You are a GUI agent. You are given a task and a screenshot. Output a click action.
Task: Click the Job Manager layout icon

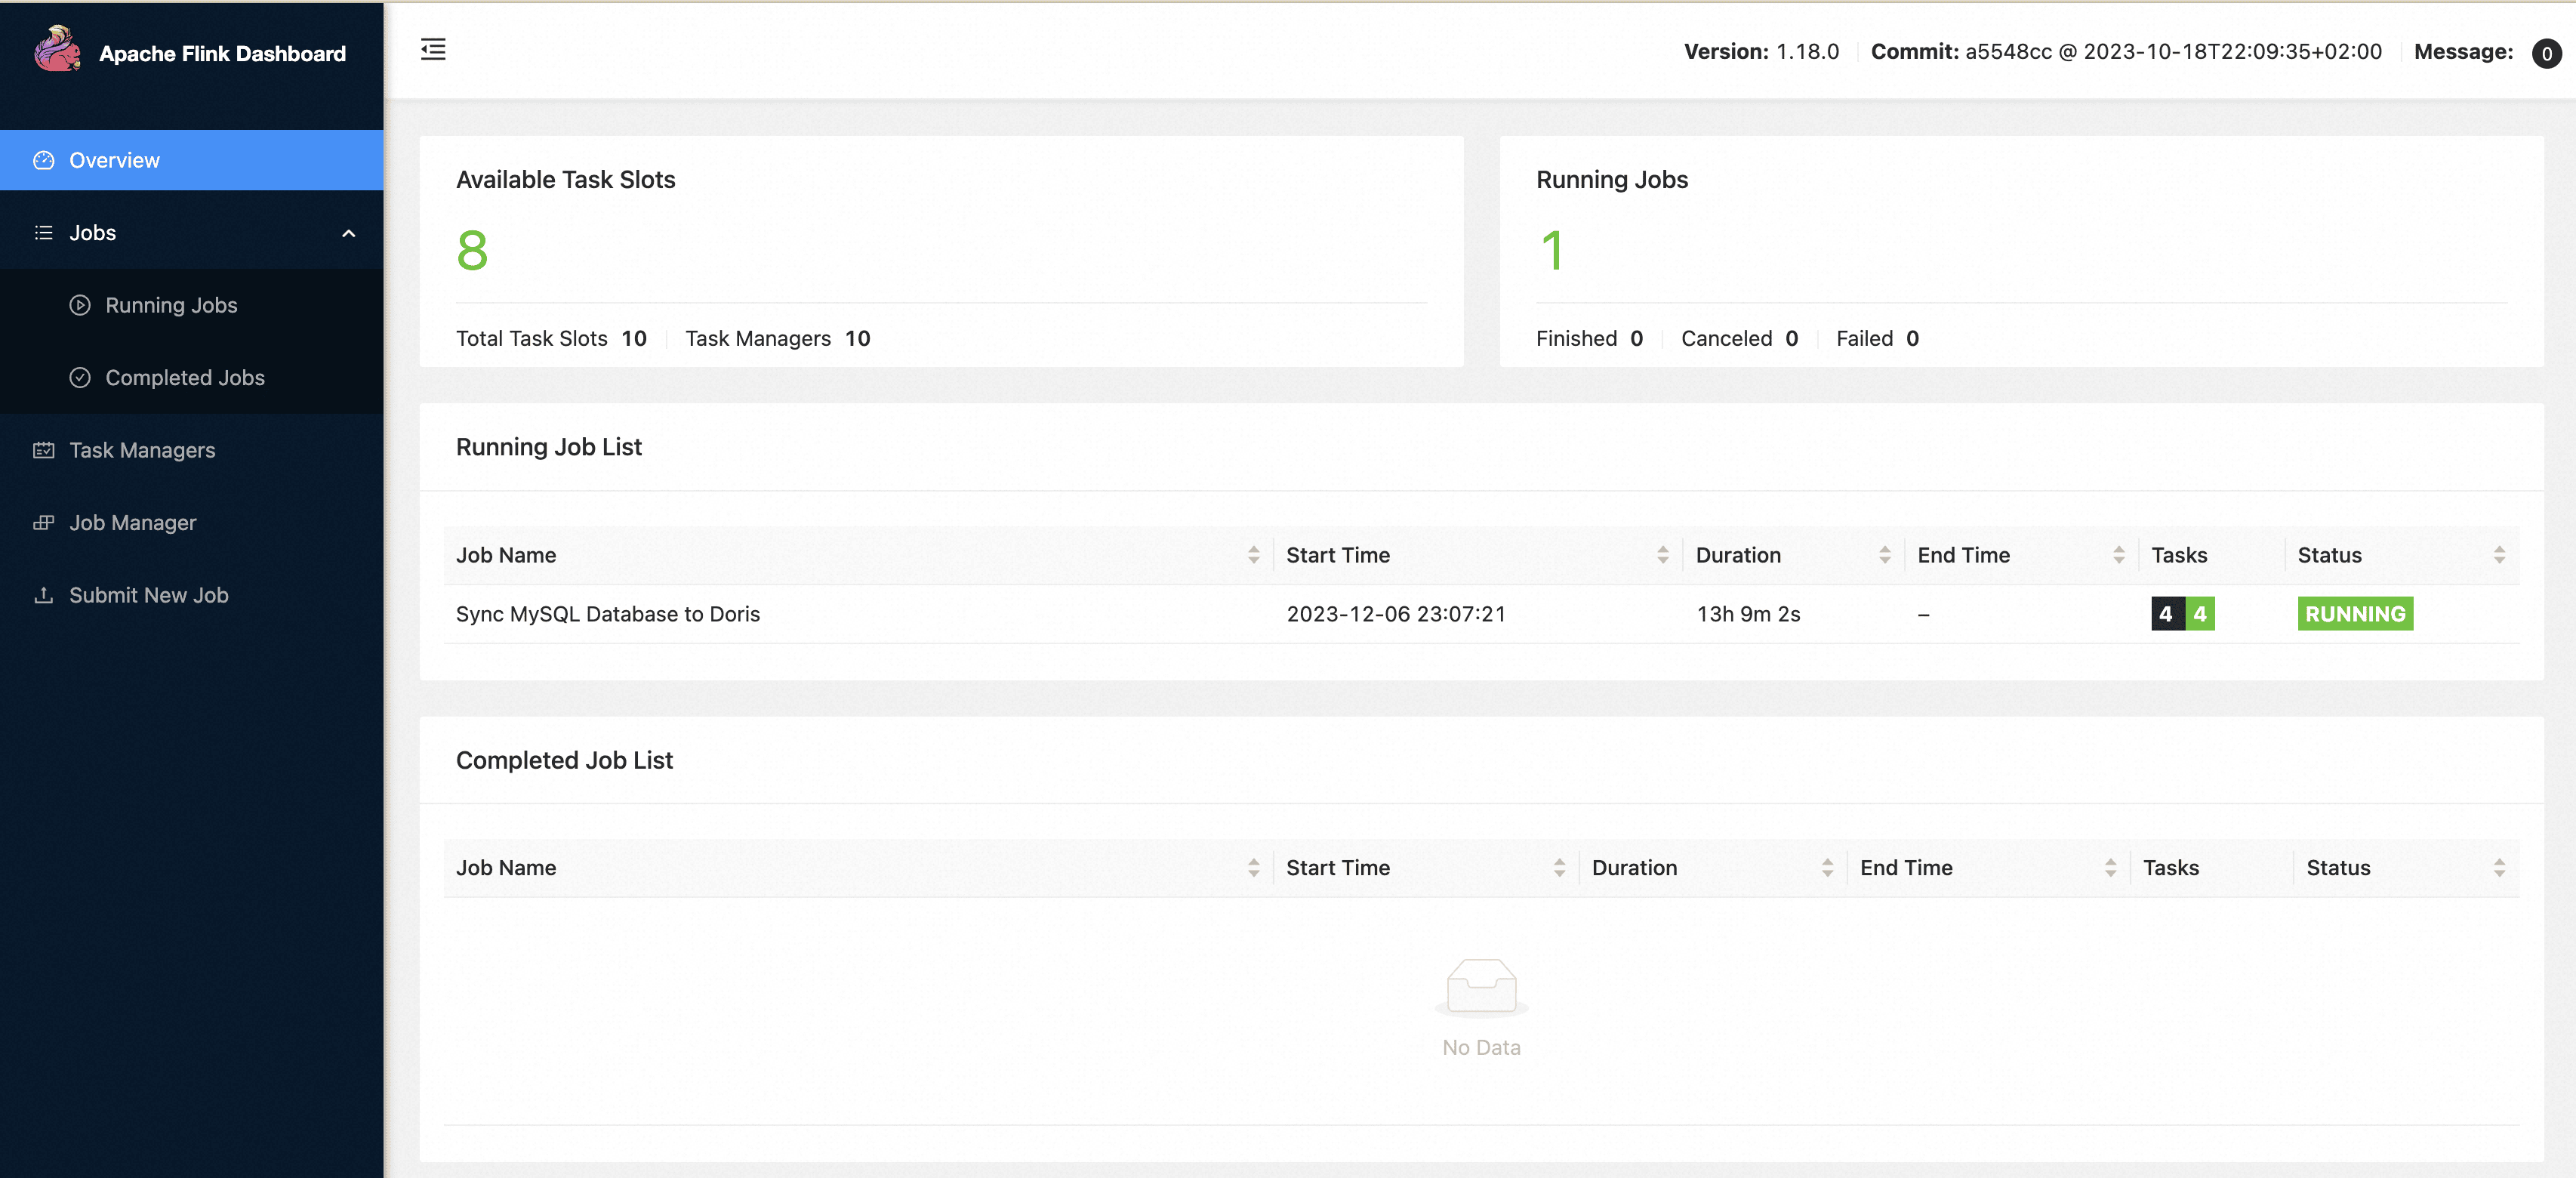point(43,522)
